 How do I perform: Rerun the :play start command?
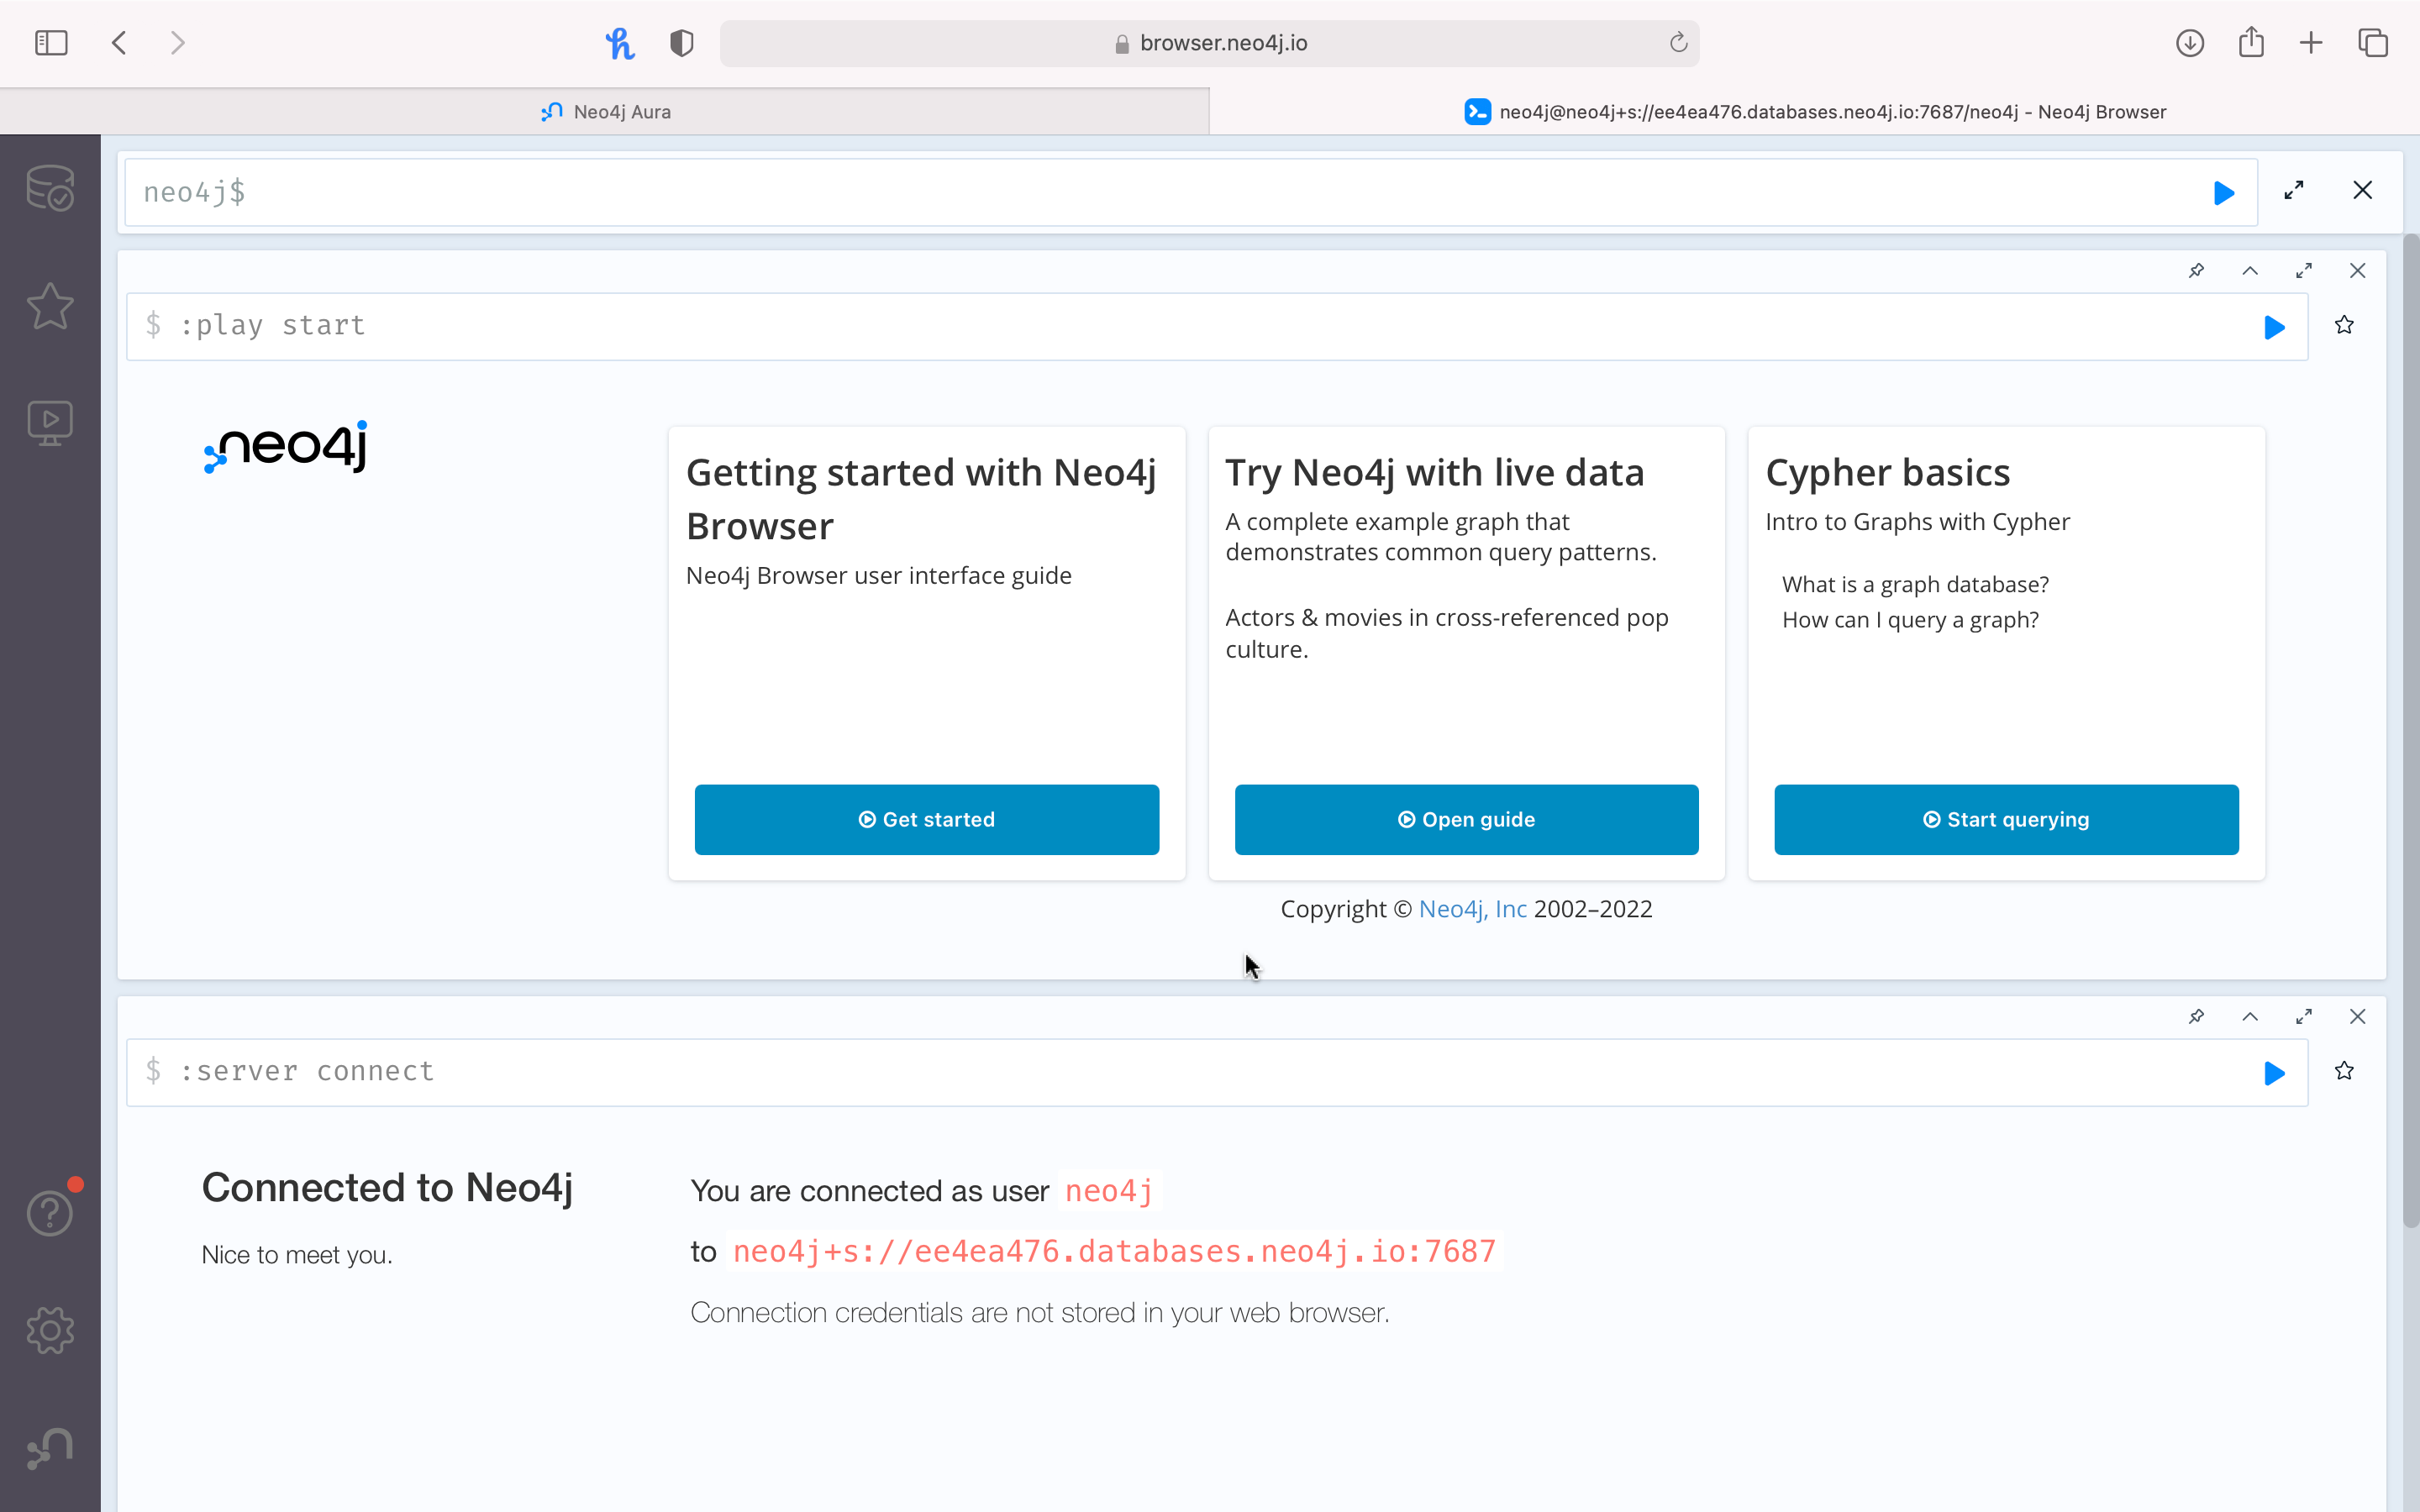[2274, 327]
